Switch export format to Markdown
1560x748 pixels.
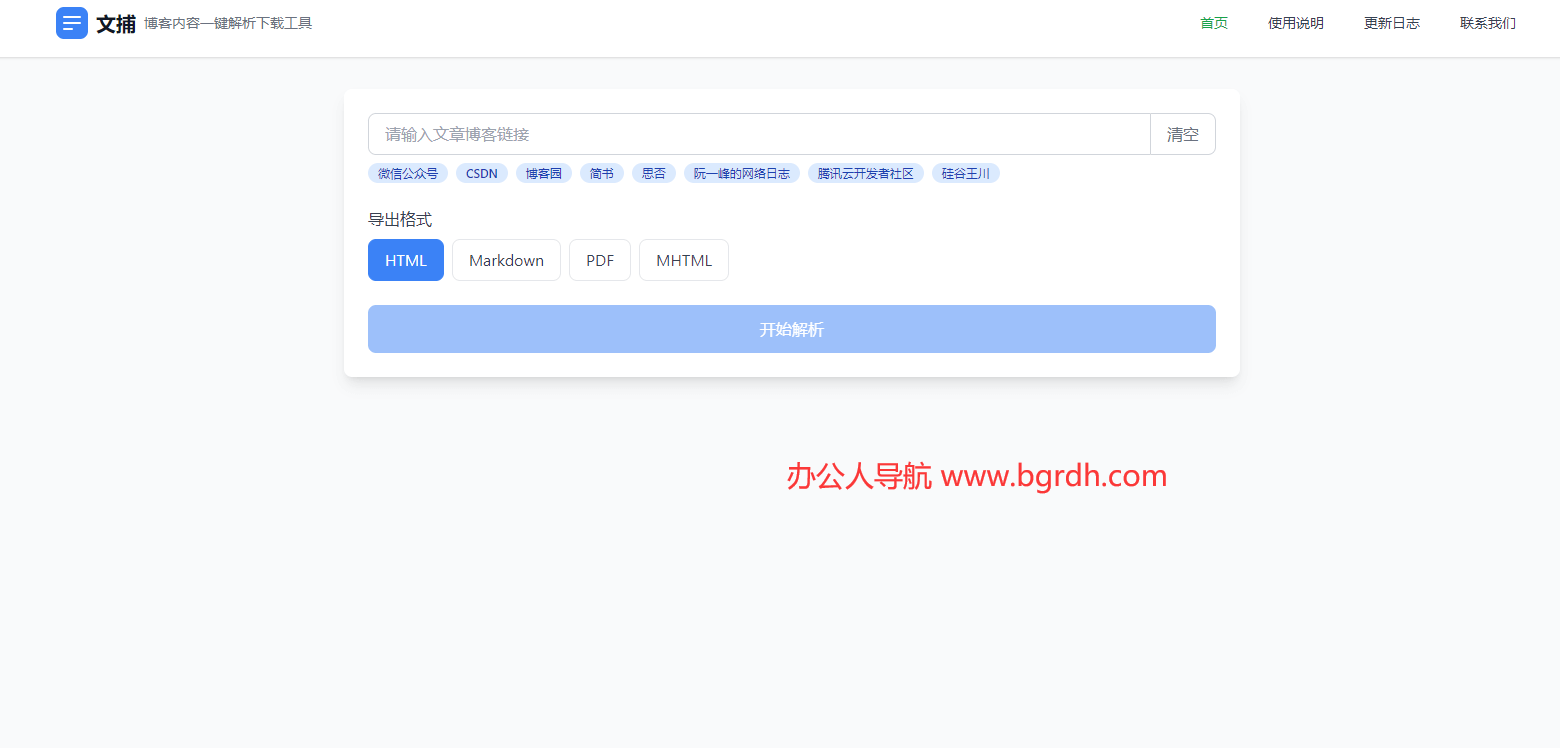pos(506,260)
